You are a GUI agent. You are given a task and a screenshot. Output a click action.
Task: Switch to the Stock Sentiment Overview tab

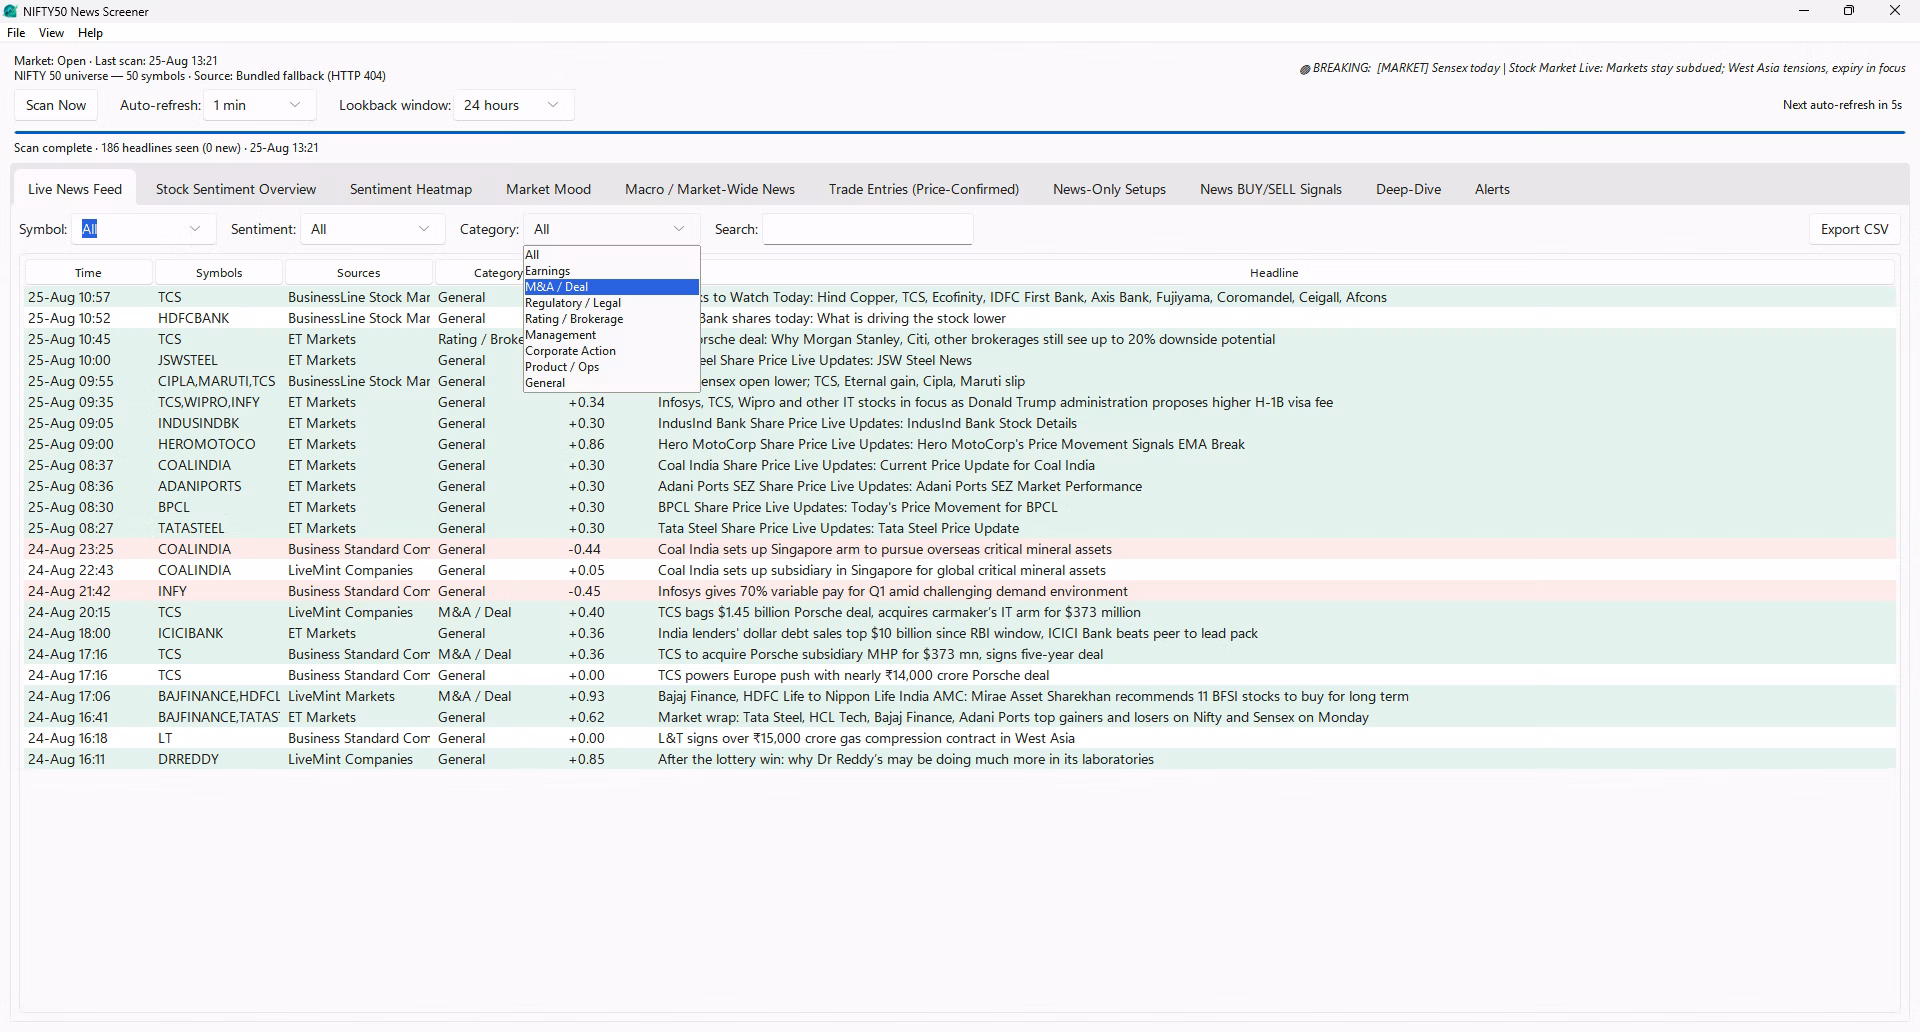pyautogui.click(x=236, y=189)
